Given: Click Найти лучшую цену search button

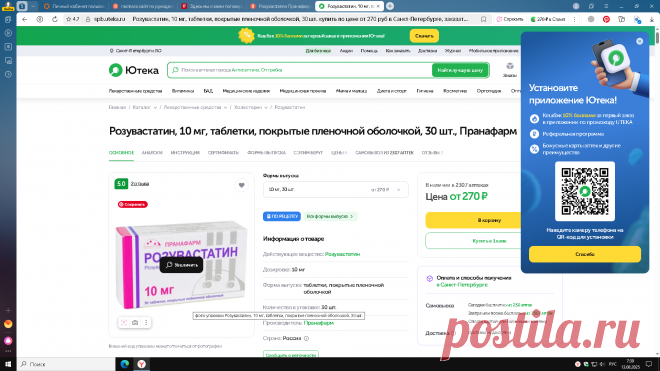Looking at the screenshot, I should point(460,70).
